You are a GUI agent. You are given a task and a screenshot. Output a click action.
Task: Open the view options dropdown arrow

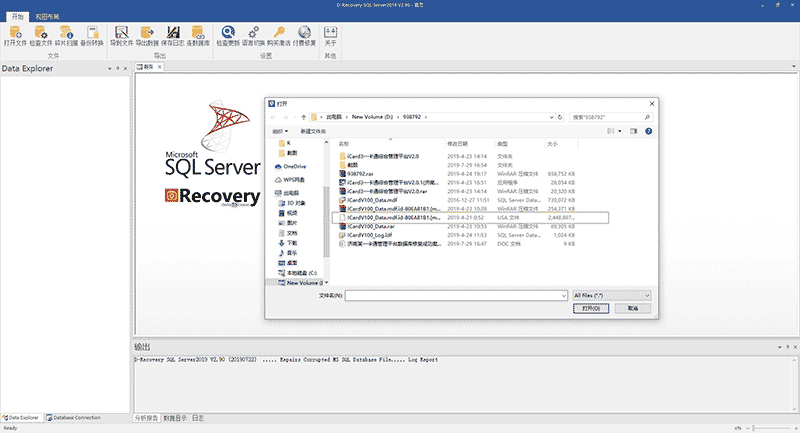[620, 131]
